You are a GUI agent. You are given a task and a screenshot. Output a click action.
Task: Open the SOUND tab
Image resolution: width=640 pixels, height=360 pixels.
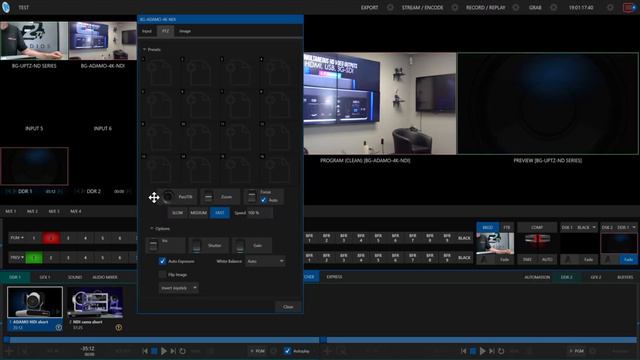click(x=75, y=277)
